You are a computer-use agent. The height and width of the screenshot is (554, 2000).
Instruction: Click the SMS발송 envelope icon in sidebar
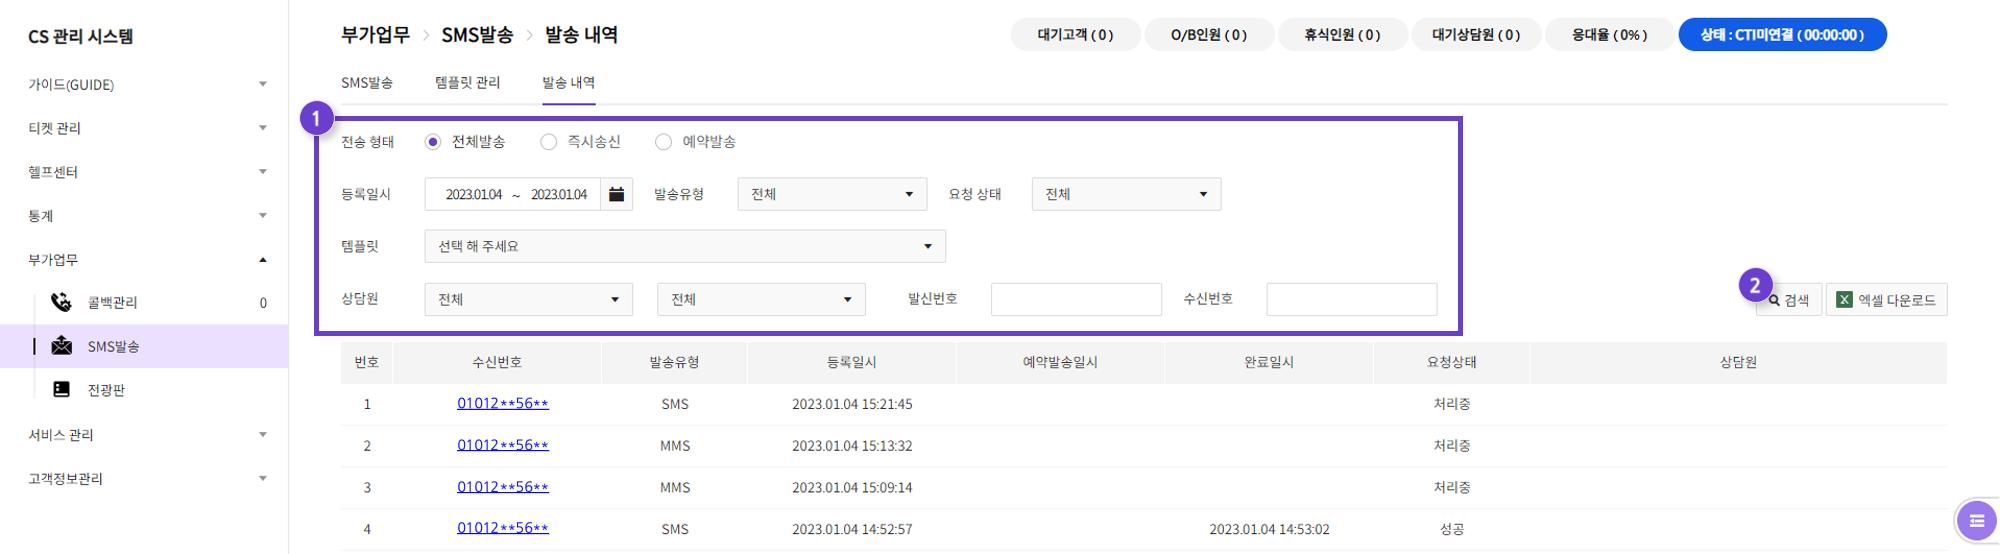[x=61, y=346]
